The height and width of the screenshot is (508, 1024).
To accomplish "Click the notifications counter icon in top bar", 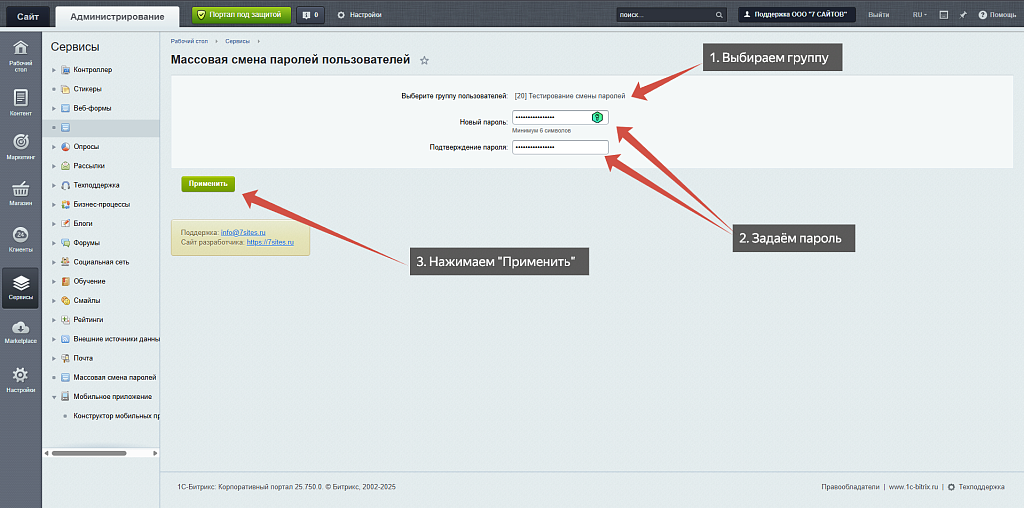I will 311,15.
